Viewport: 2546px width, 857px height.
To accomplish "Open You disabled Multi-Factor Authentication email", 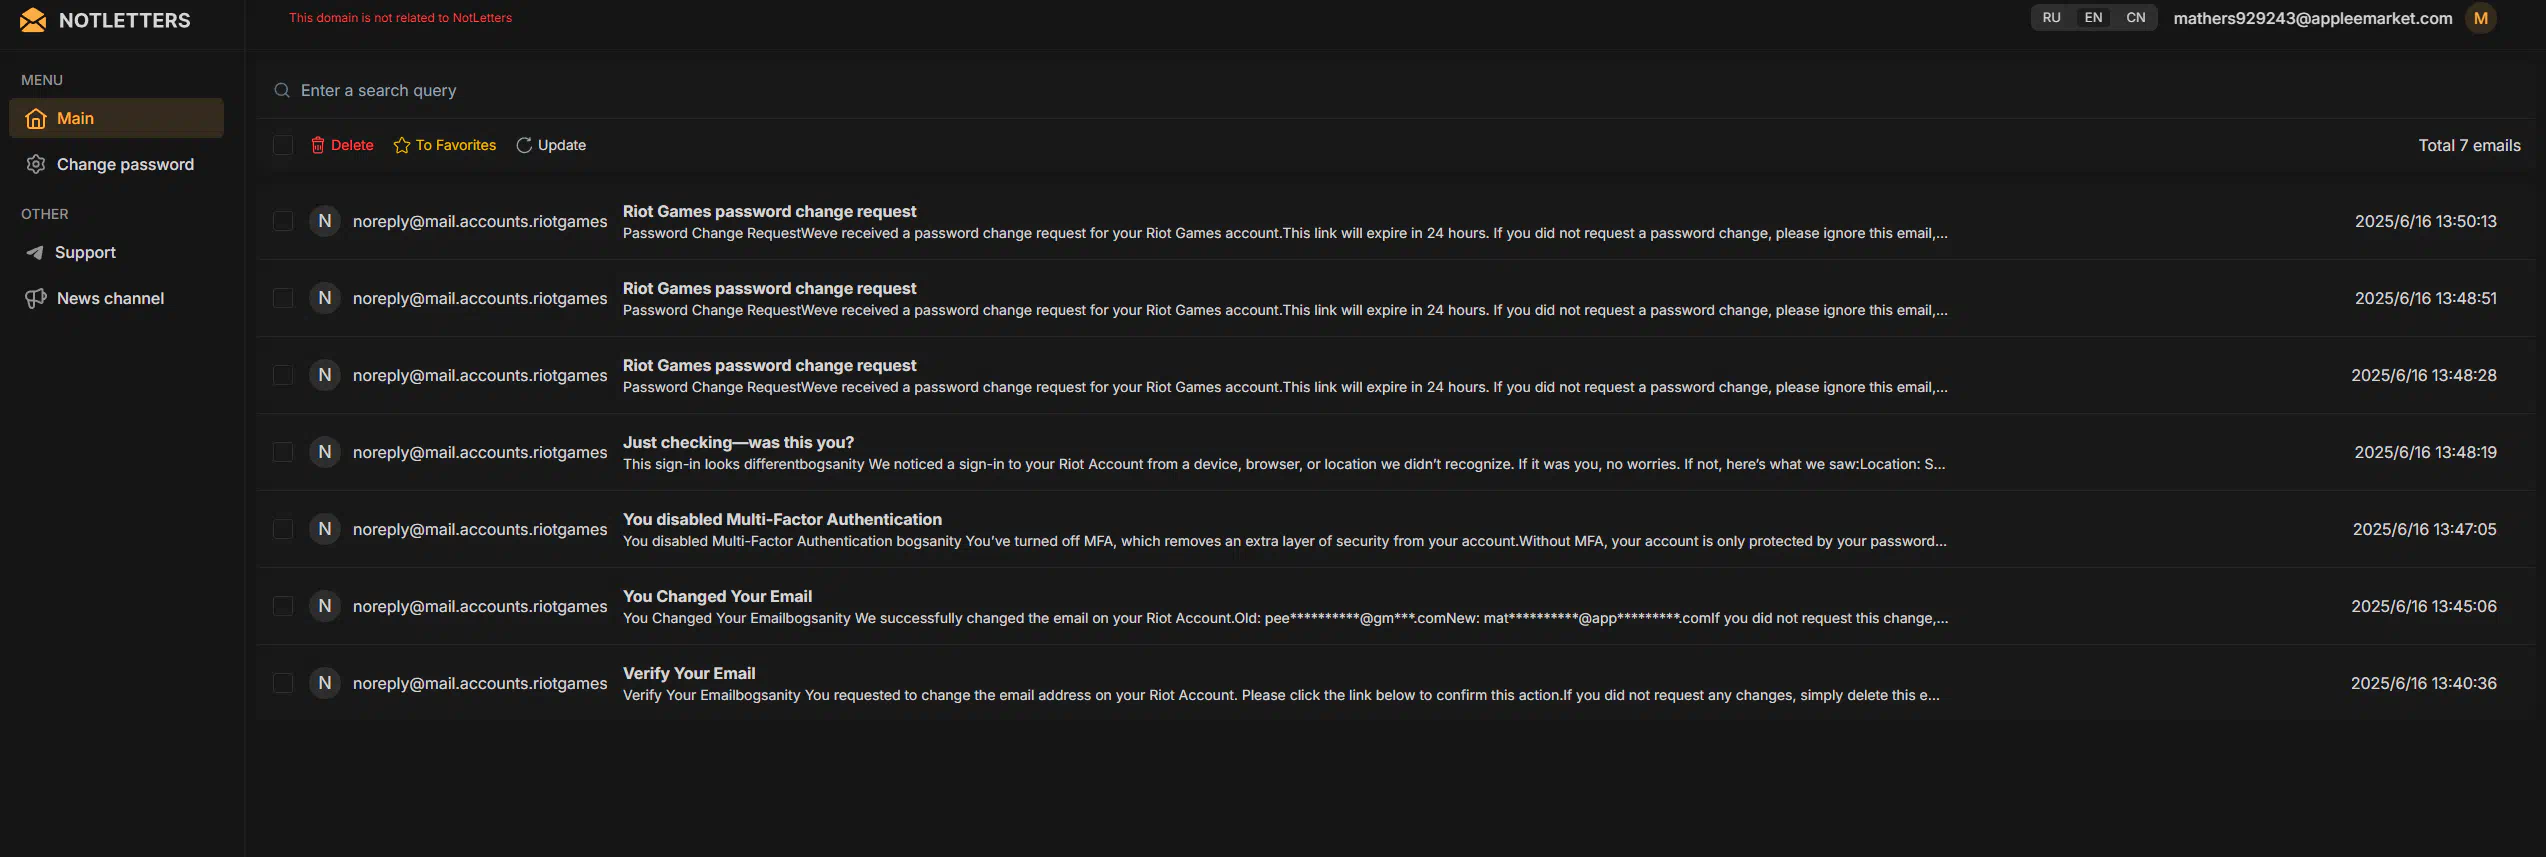I will [x=1390, y=529].
